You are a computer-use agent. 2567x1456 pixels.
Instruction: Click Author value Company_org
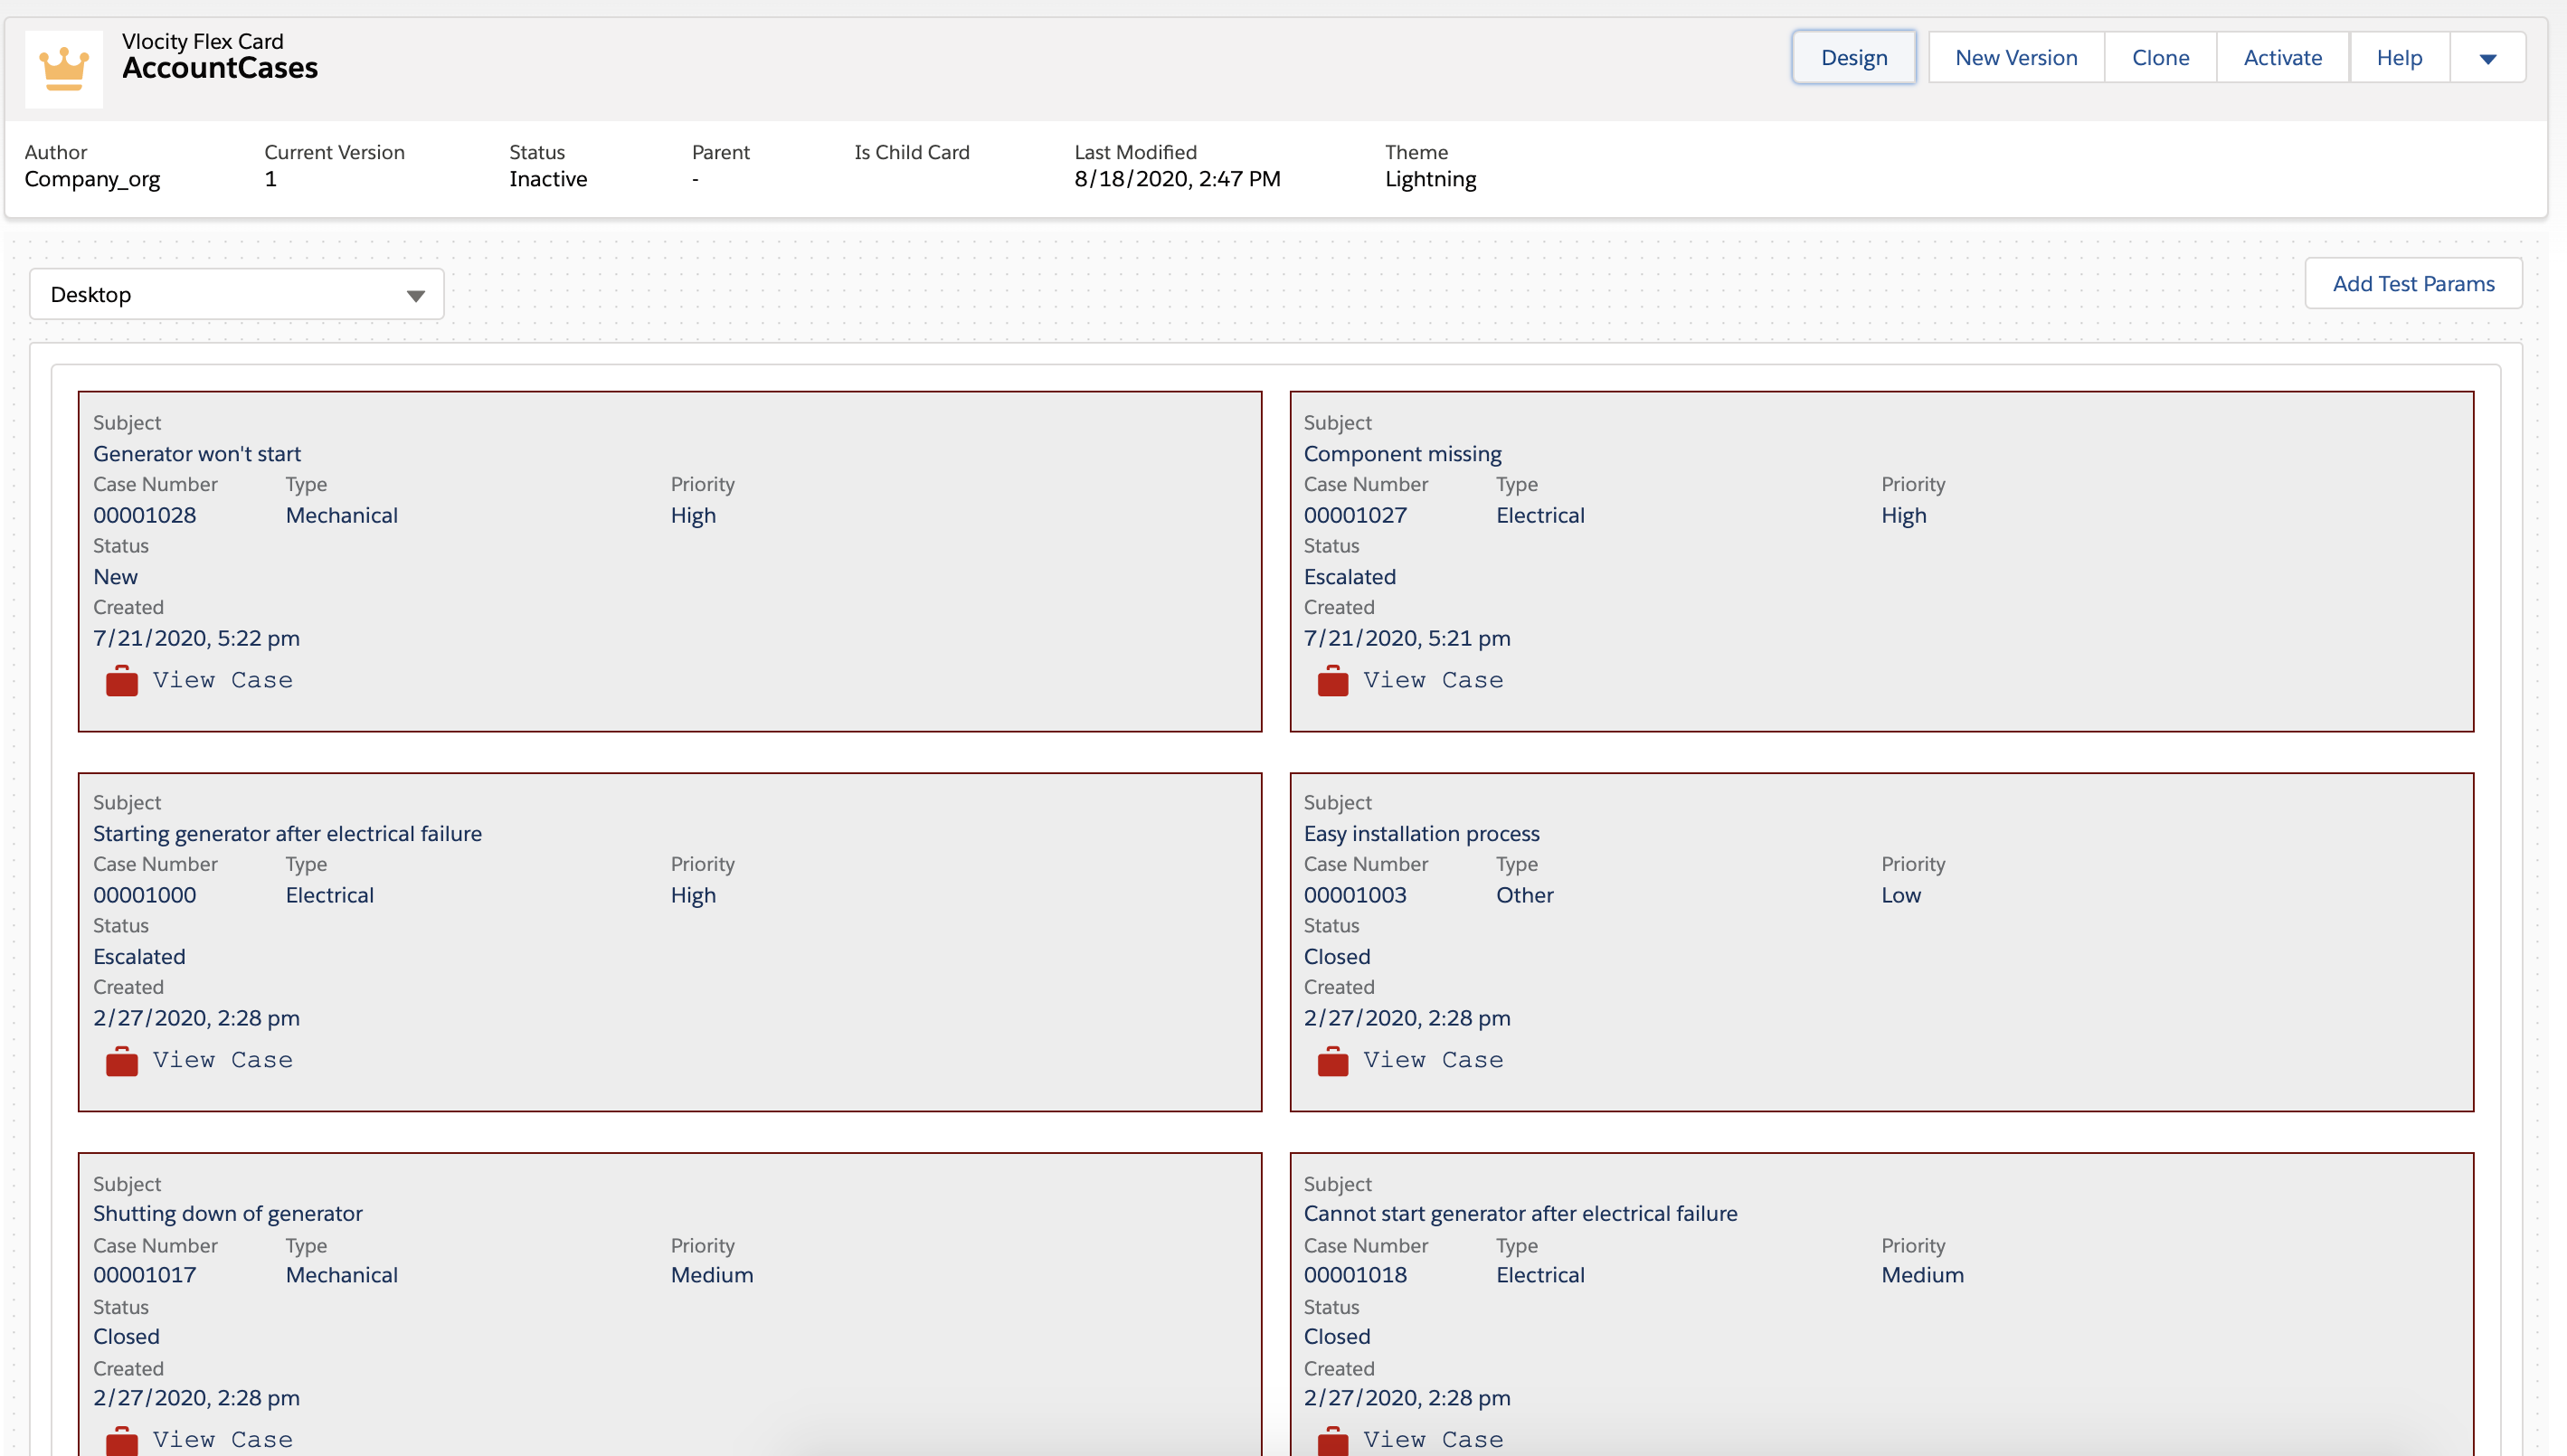92,180
